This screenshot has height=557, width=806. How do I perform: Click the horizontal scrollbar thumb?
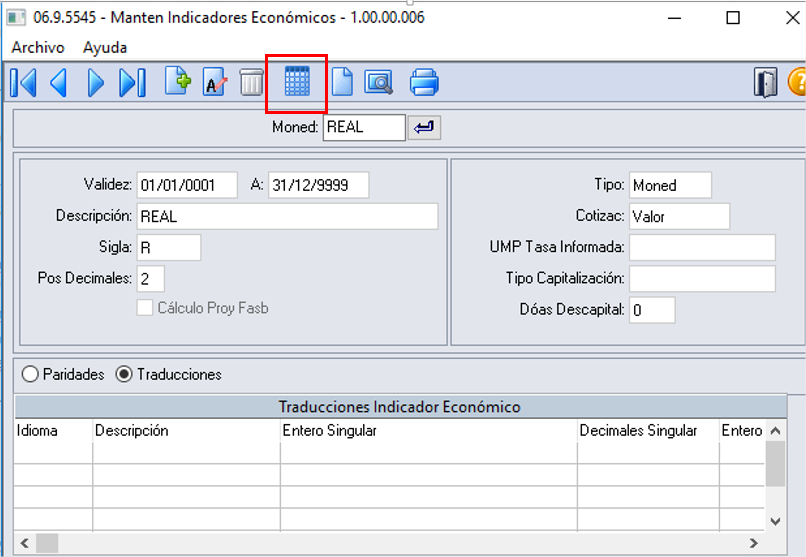[47, 543]
